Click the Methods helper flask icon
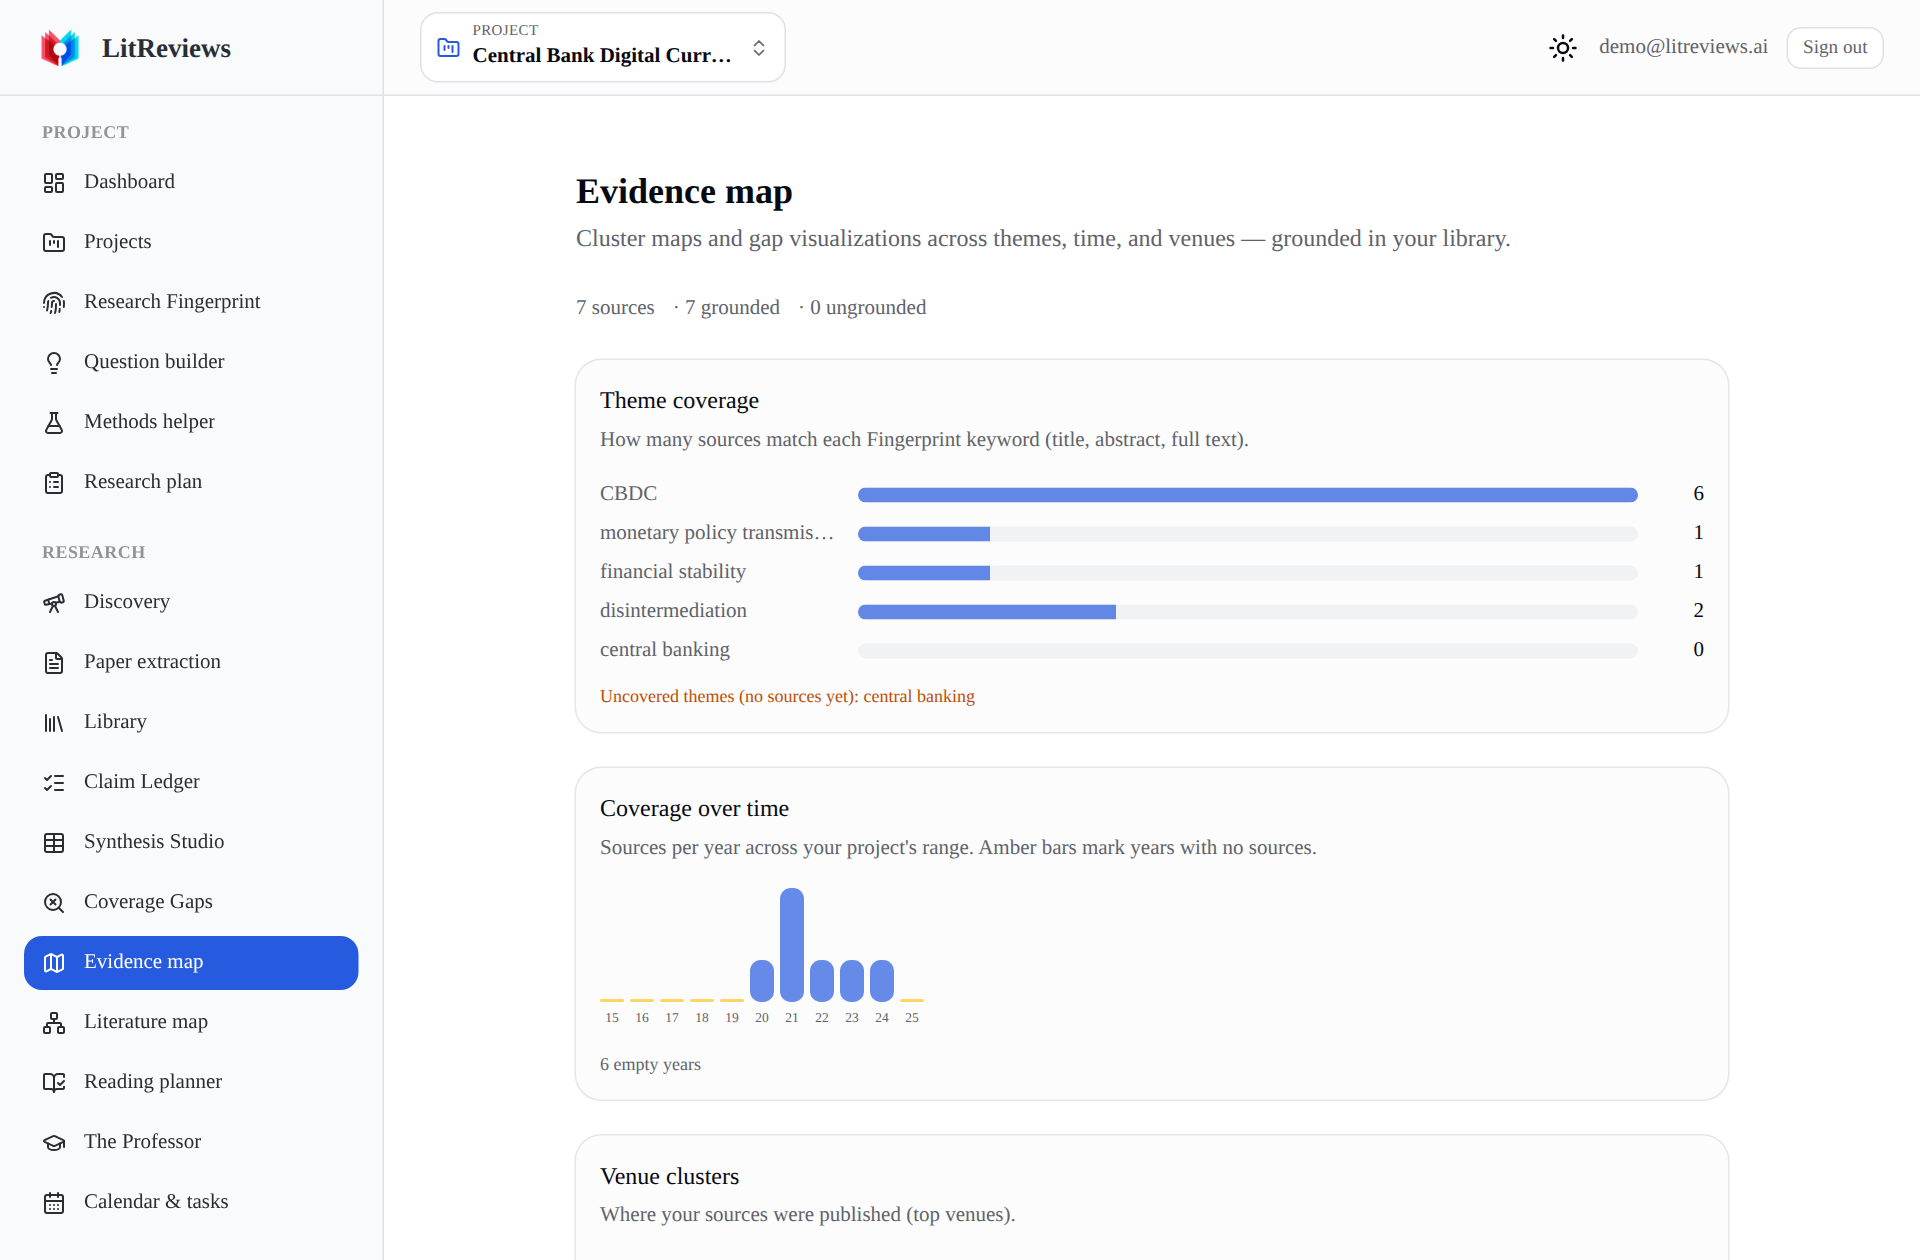The height and width of the screenshot is (1260, 1920). 54,422
